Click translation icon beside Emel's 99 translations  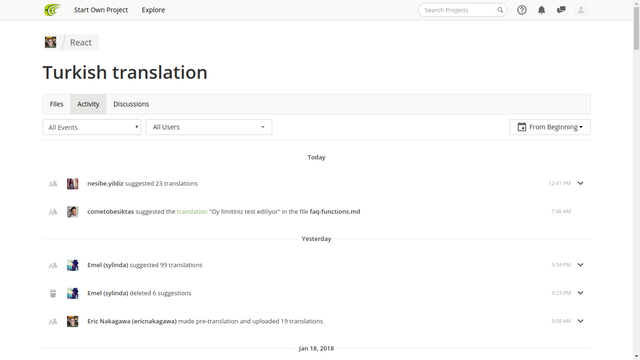(x=53, y=266)
